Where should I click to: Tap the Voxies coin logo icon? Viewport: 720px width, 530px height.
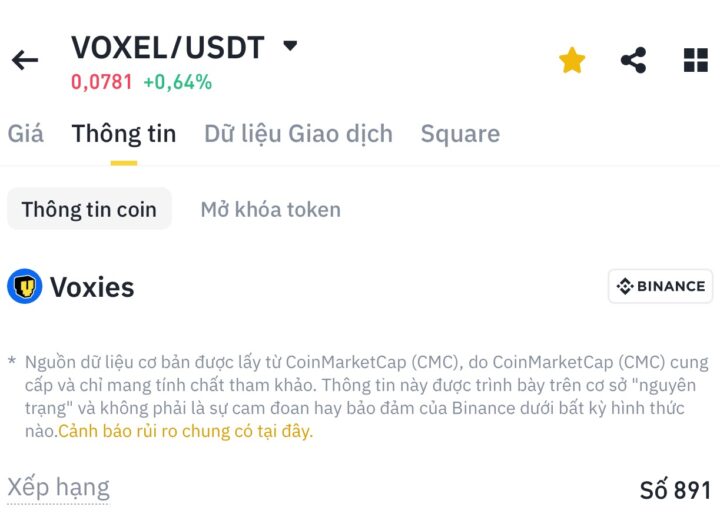click(25, 286)
